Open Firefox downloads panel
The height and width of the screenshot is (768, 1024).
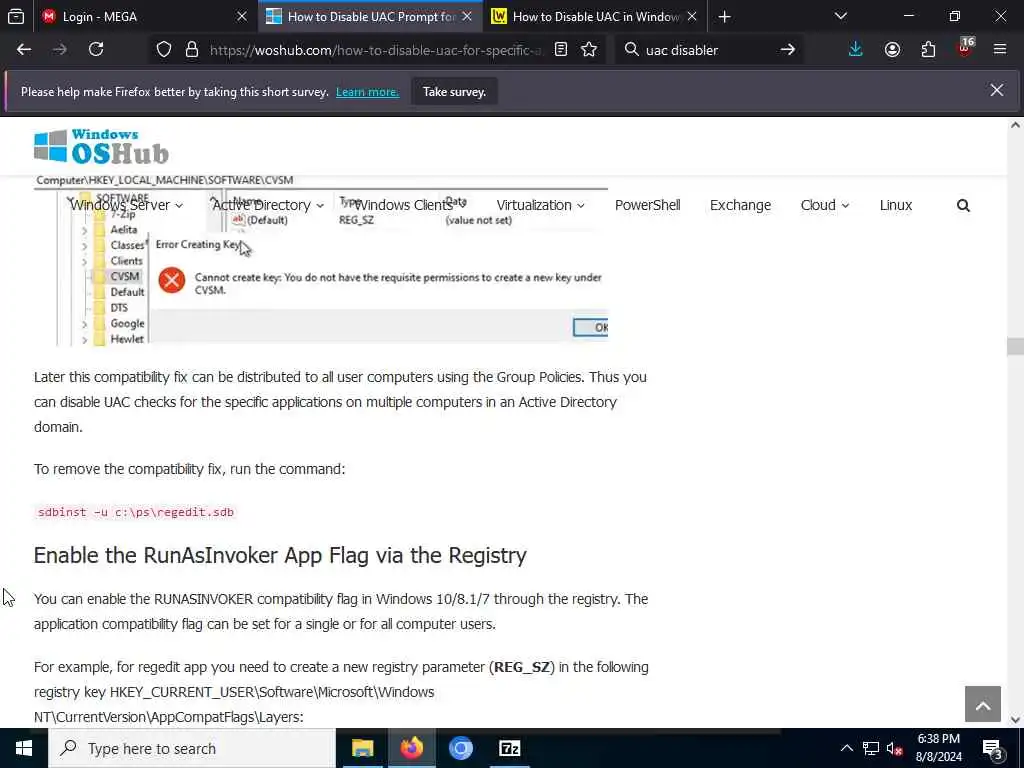click(x=856, y=50)
